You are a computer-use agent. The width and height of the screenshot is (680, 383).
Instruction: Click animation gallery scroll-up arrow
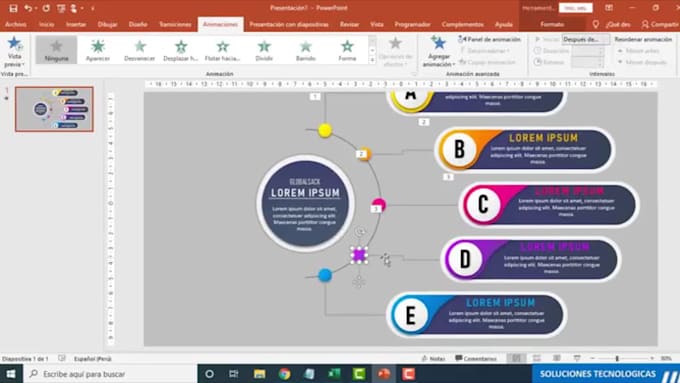coord(373,41)
